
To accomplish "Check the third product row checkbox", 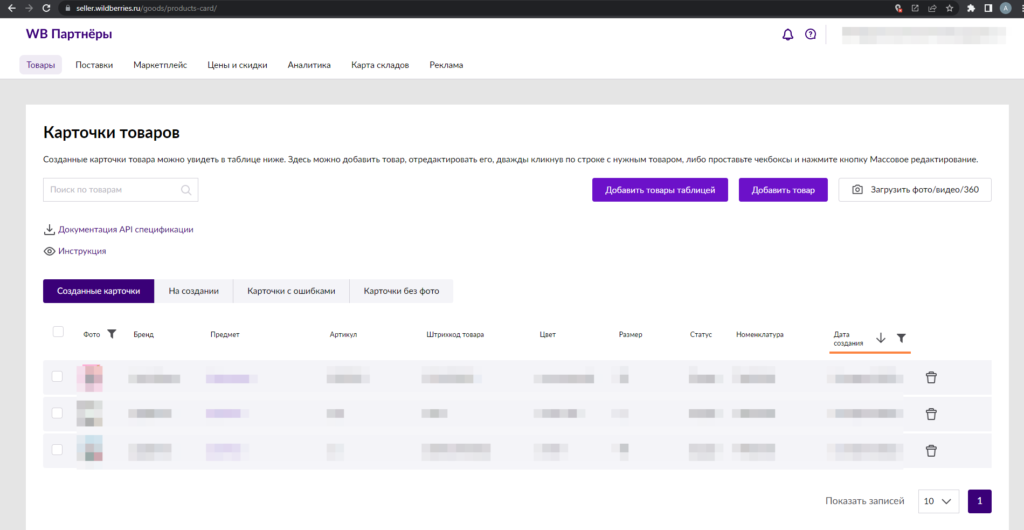I will [x=57, y=449].
